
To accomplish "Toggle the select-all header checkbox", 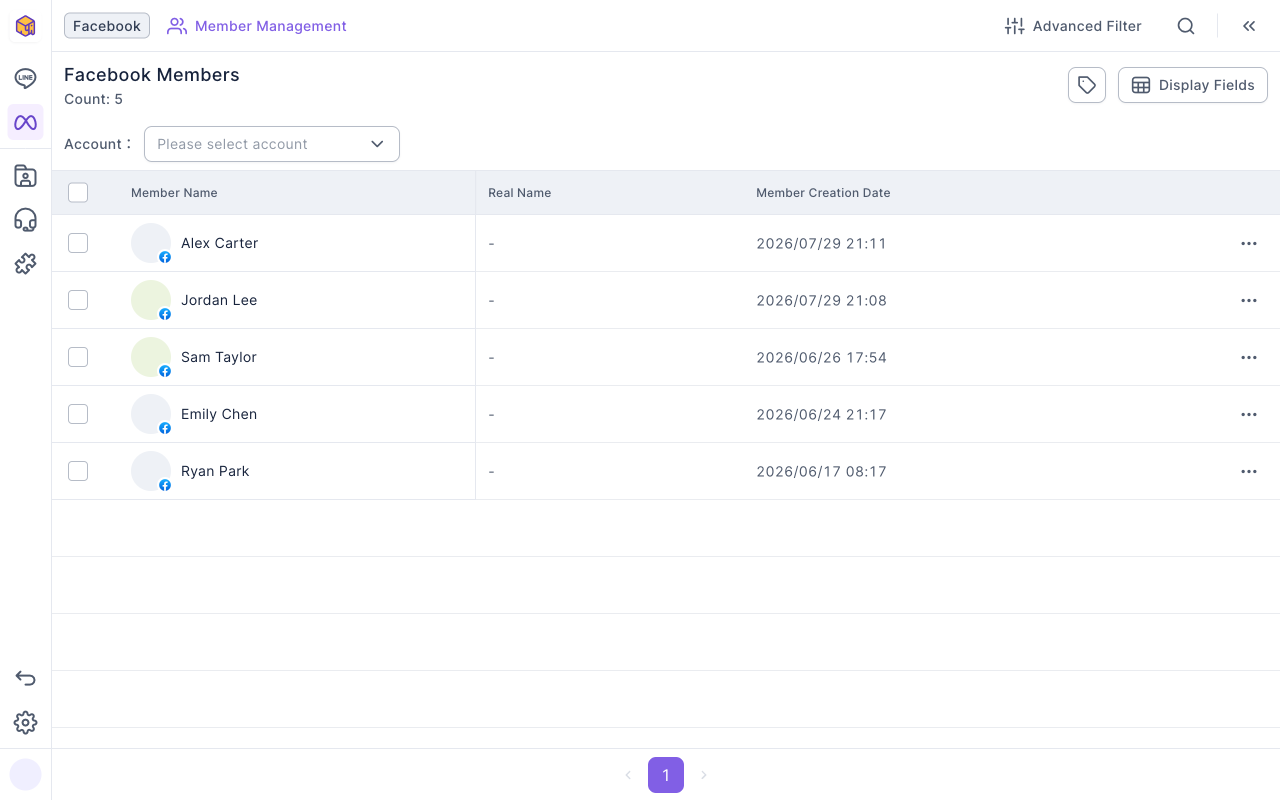I will pyautogui.click(x=78, y=192).
